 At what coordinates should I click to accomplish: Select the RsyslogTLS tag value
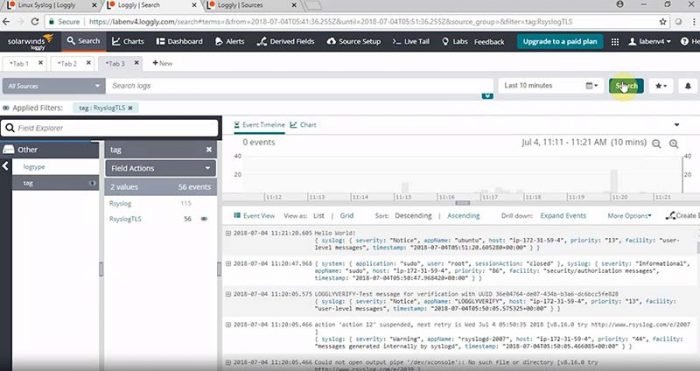(125, 219)
